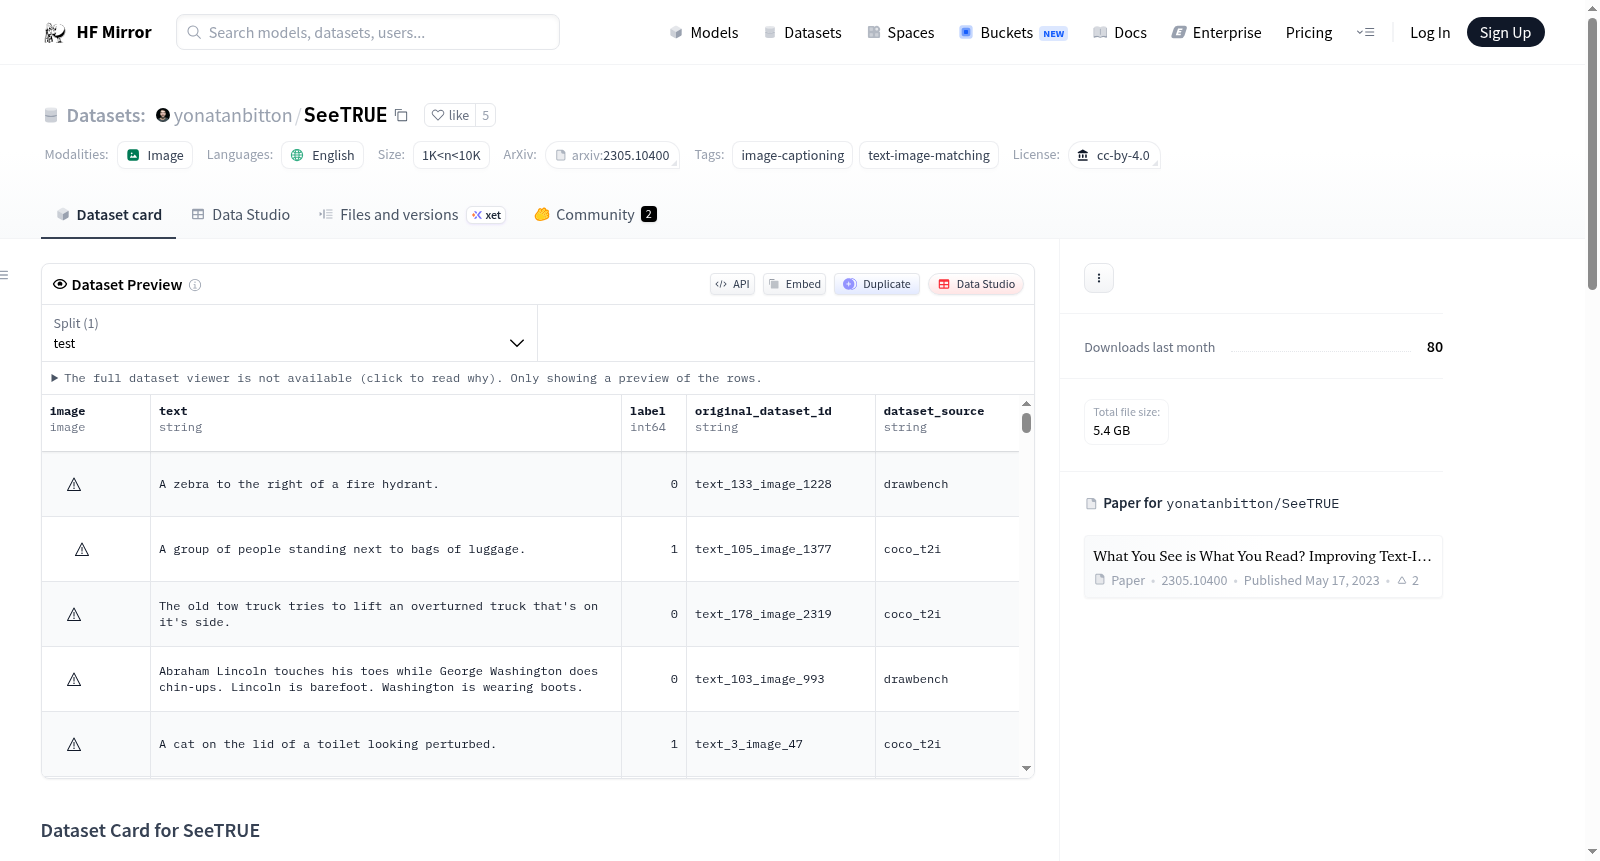This screenshot has width=1600, height=861.
Task: Open the Split test dropdown
Action: tap(289, 333)
